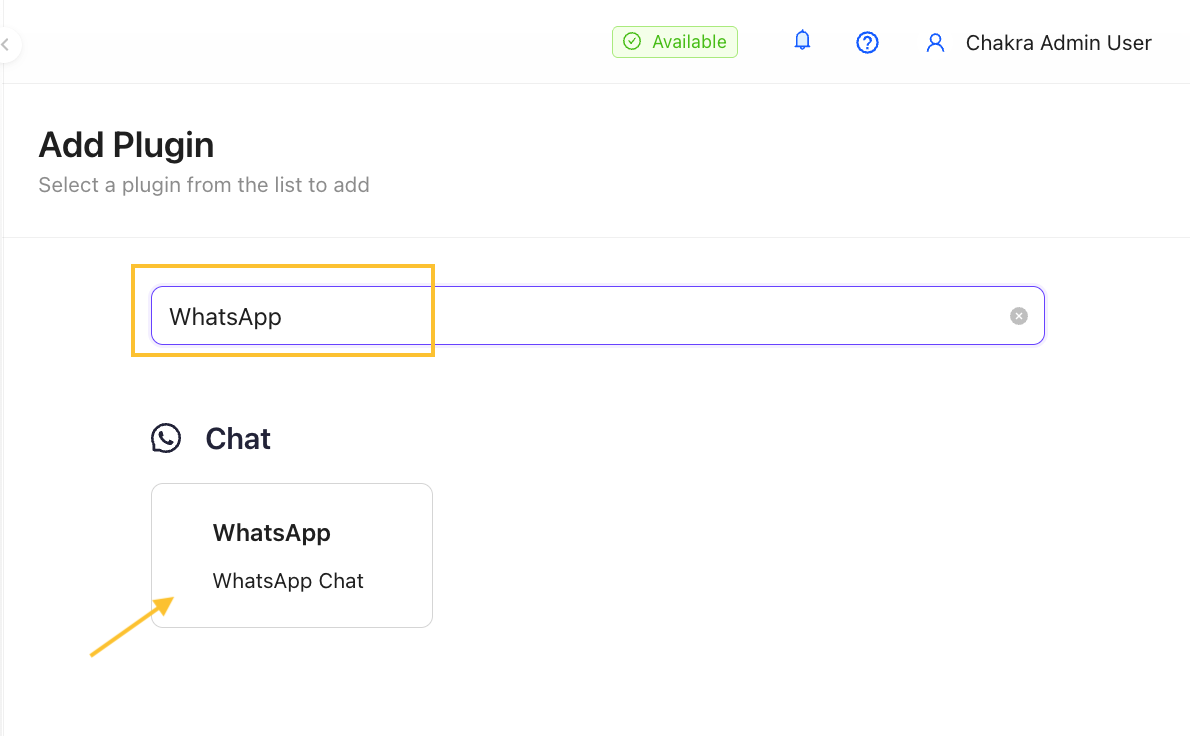Click the Available status badge
Image resolution: width=1190 pixels, height=736 pixels.
[675, 42]
